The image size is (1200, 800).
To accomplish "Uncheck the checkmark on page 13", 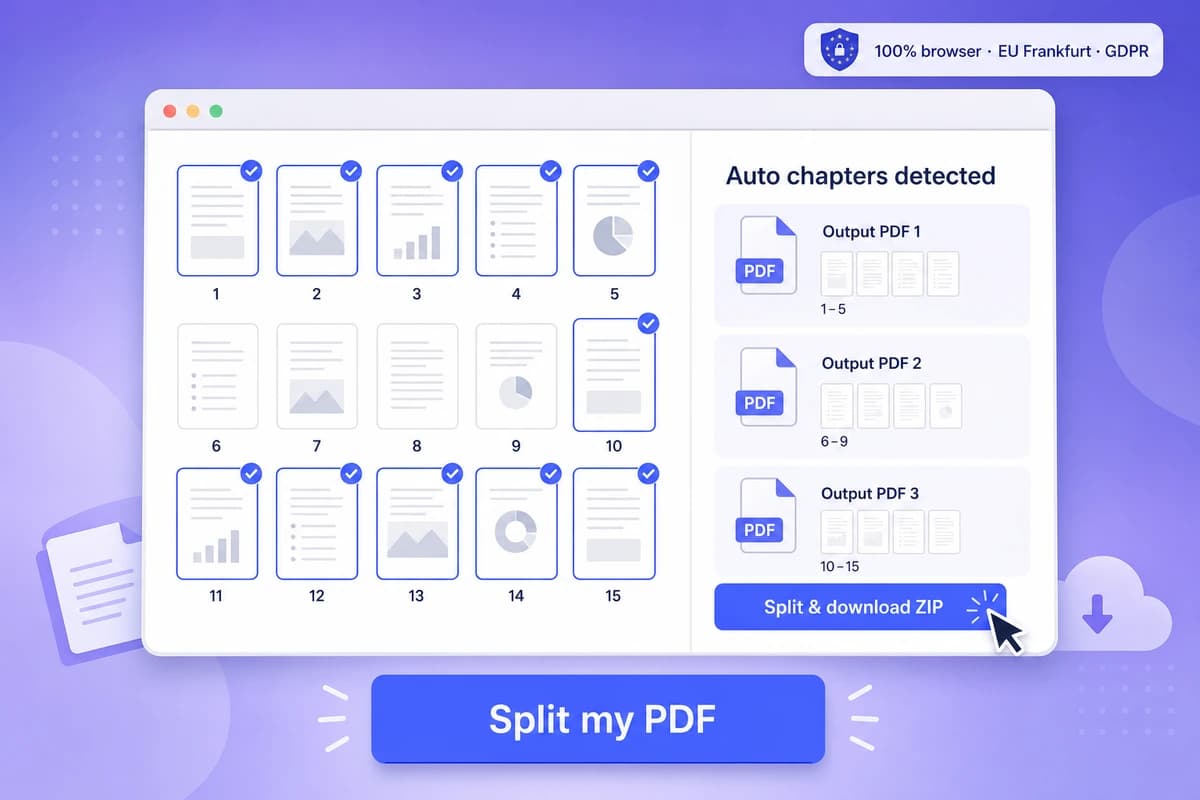I will [451, 473].
